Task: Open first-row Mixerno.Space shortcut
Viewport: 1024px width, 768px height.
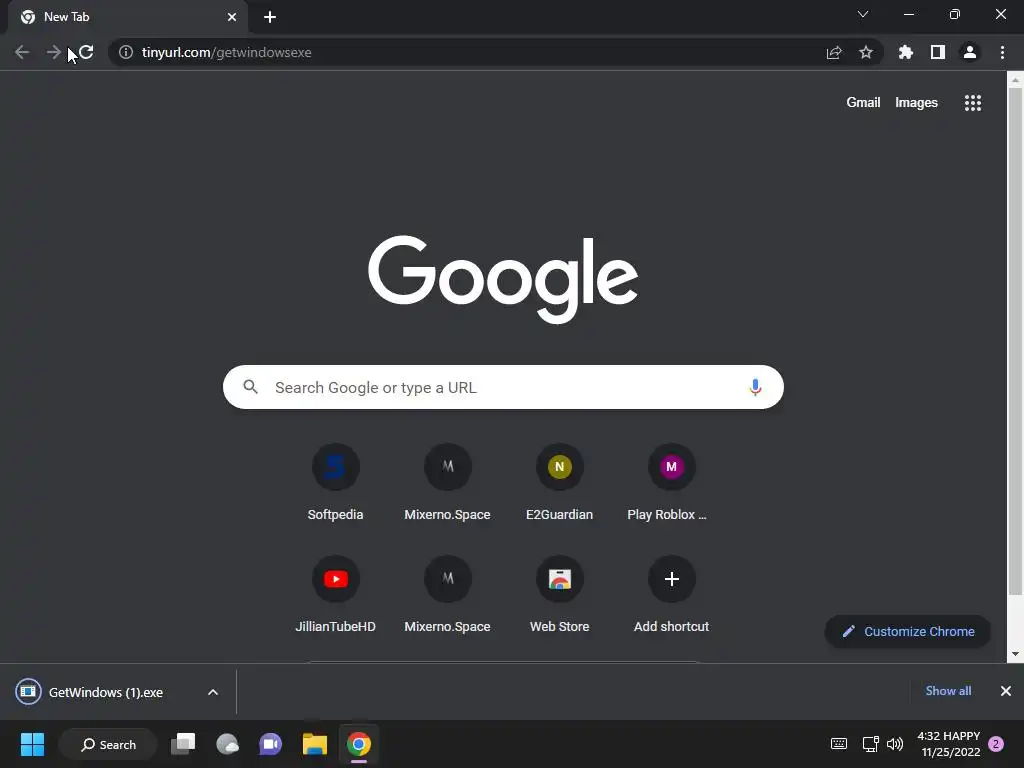Action: click(x=447, y=483)
